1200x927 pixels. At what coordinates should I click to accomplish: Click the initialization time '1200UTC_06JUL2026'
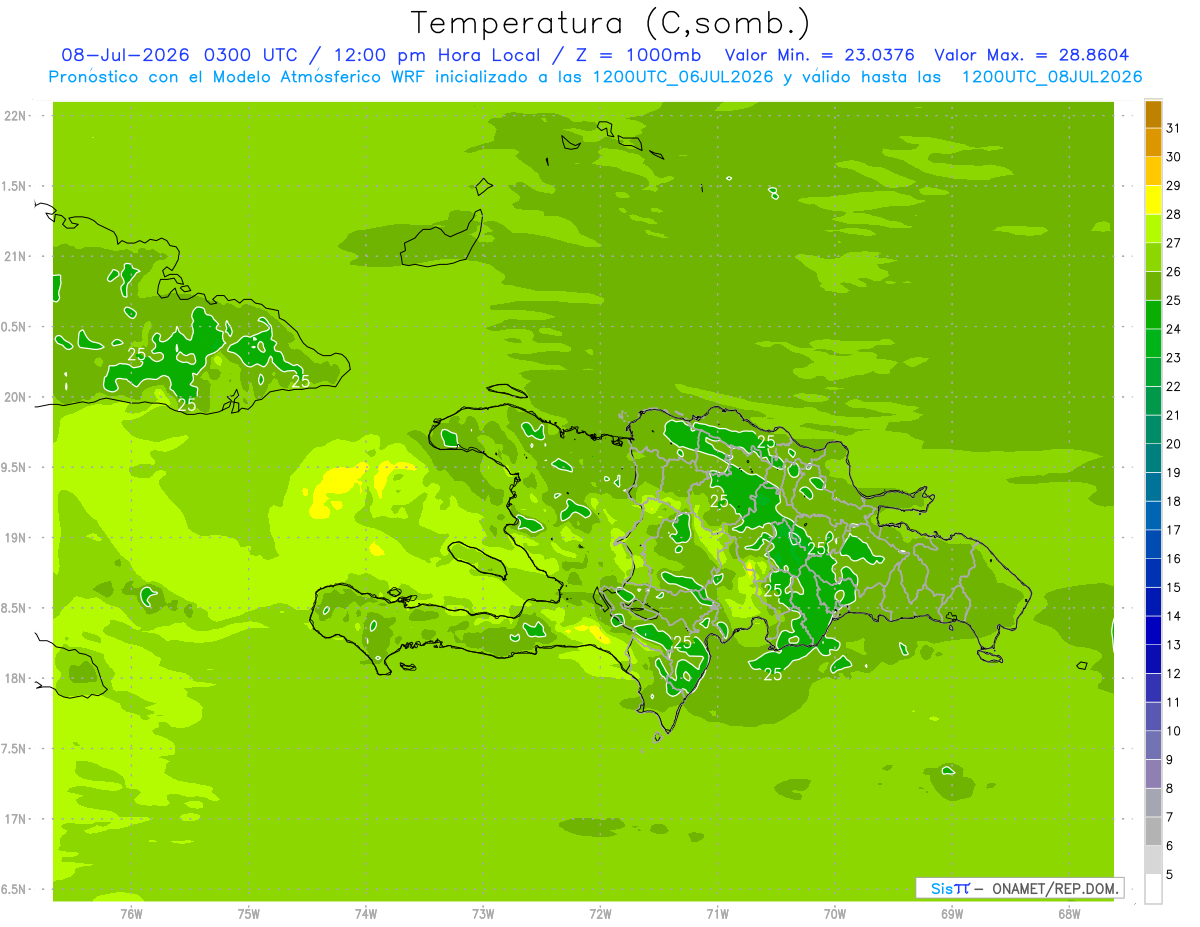[x=683, y=77]
